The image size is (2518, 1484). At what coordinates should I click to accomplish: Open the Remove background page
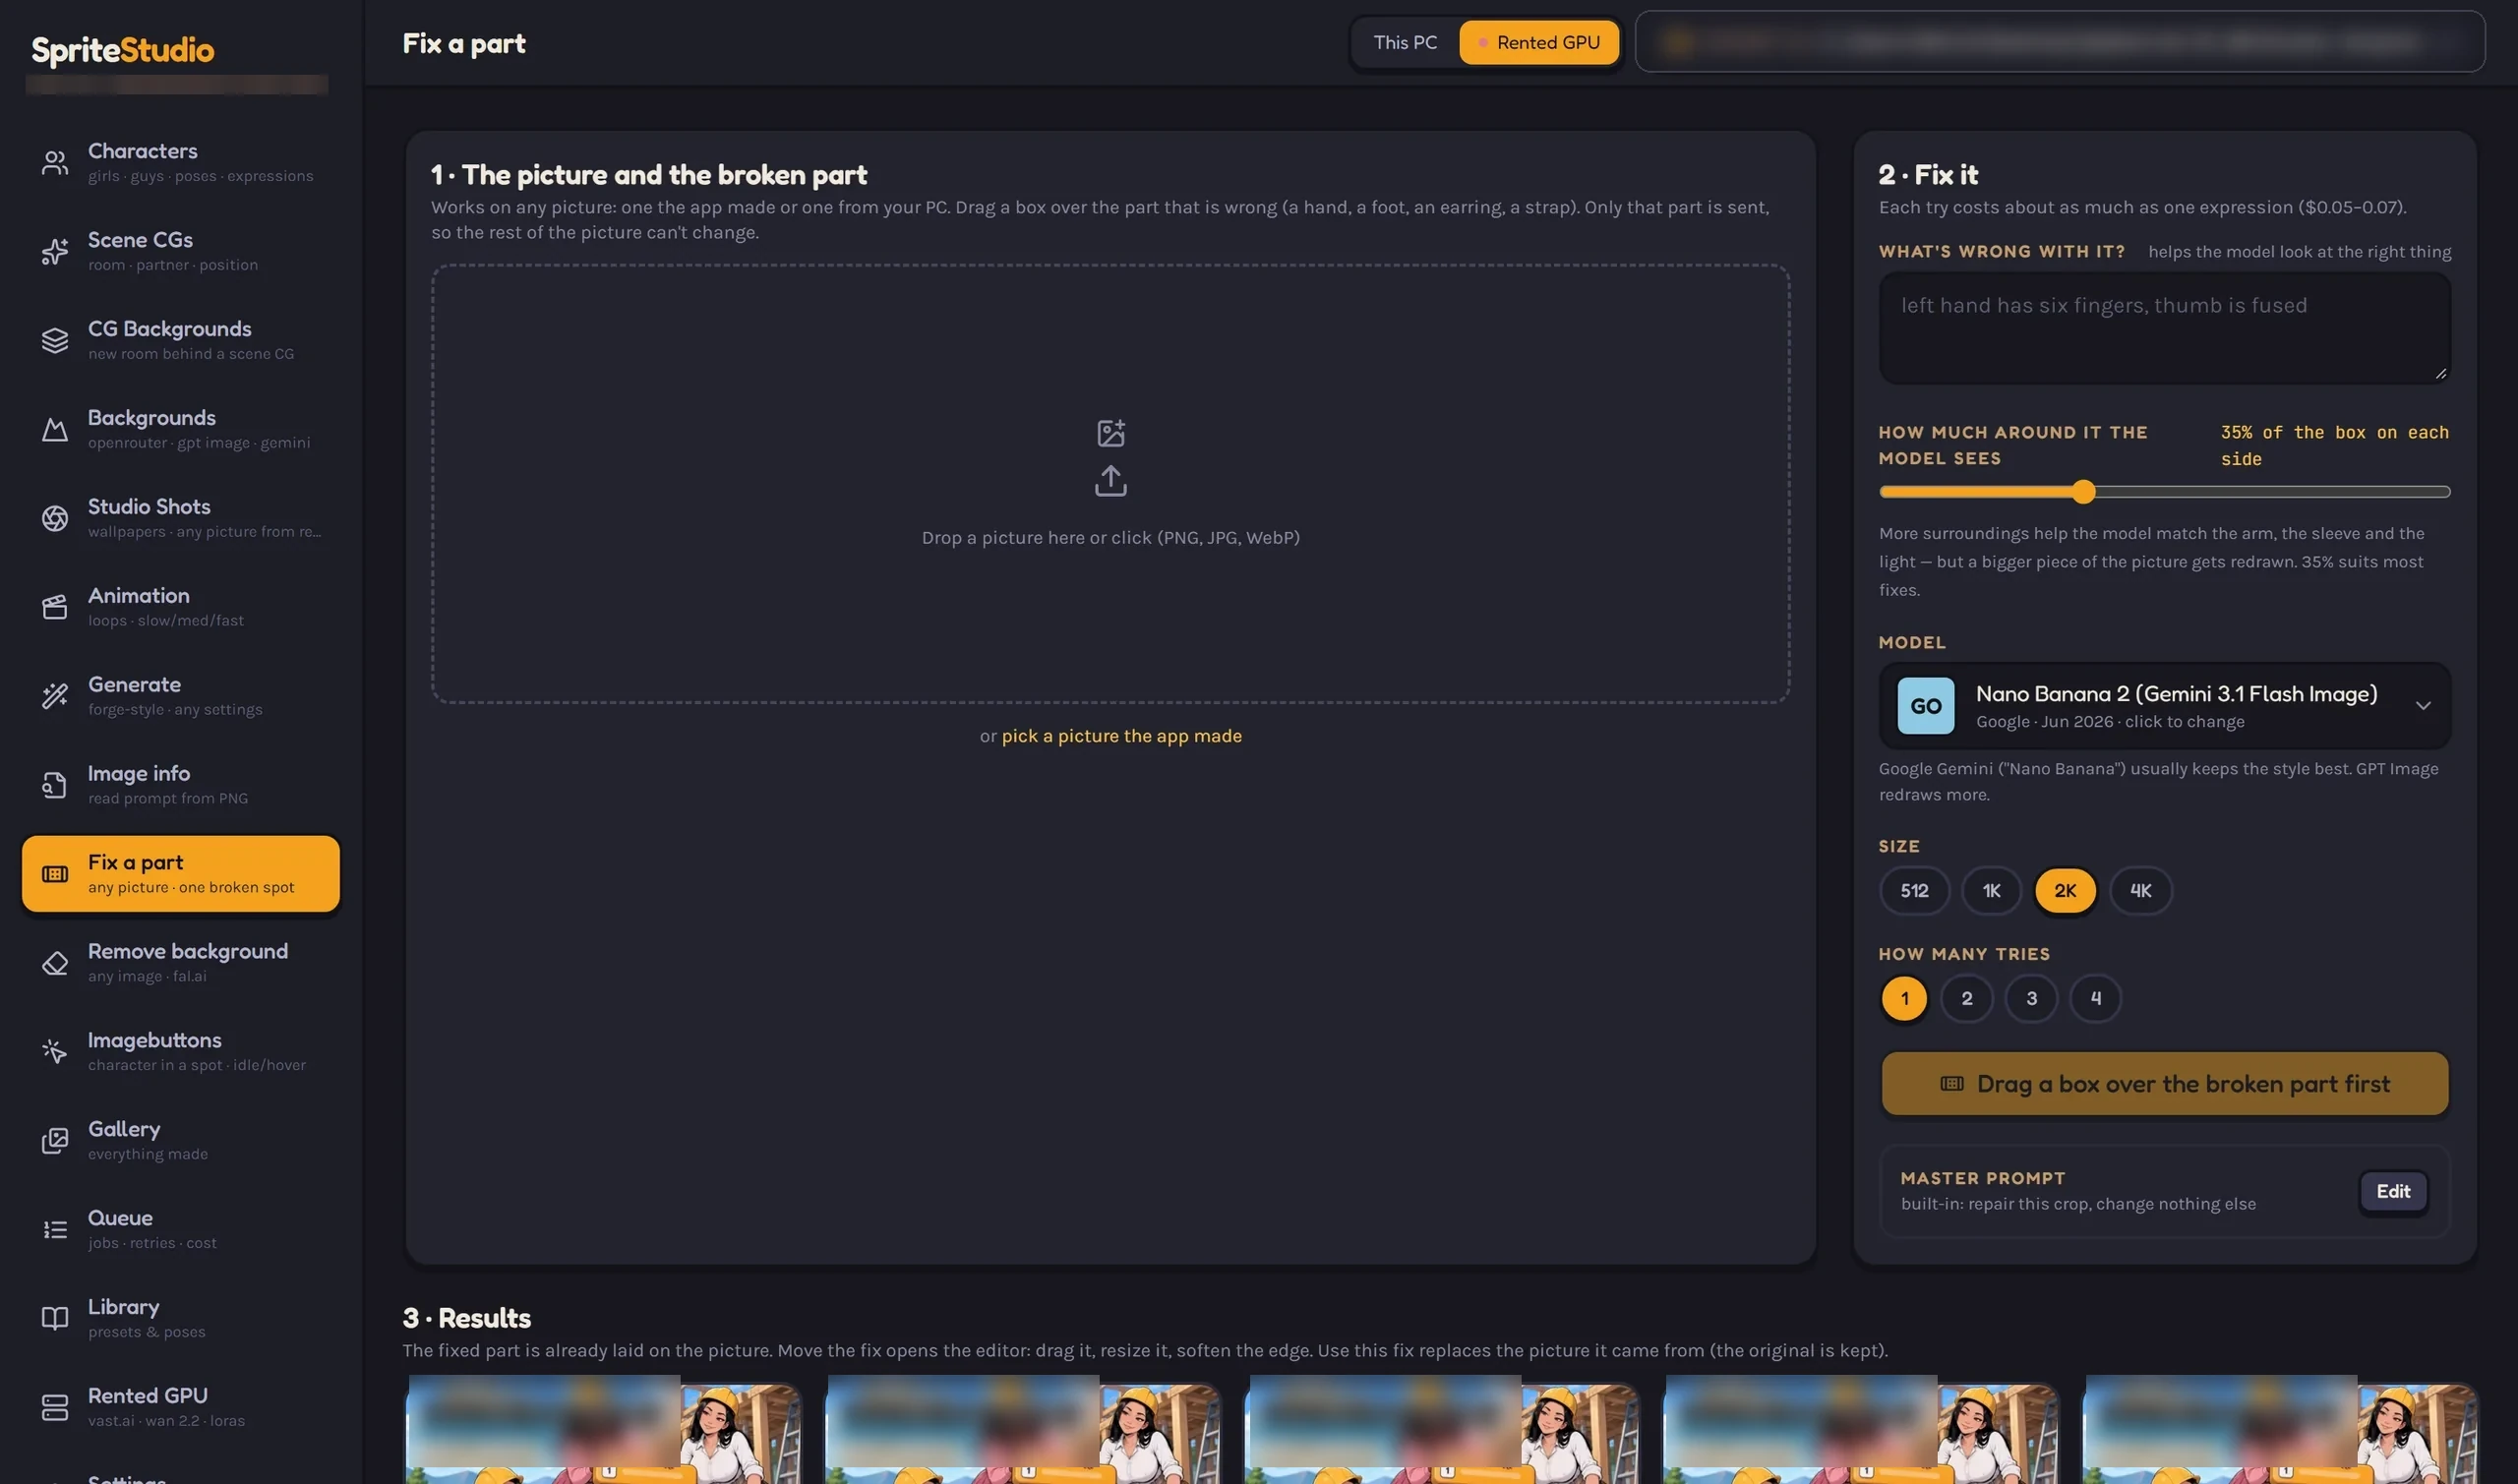coord(181,963)
